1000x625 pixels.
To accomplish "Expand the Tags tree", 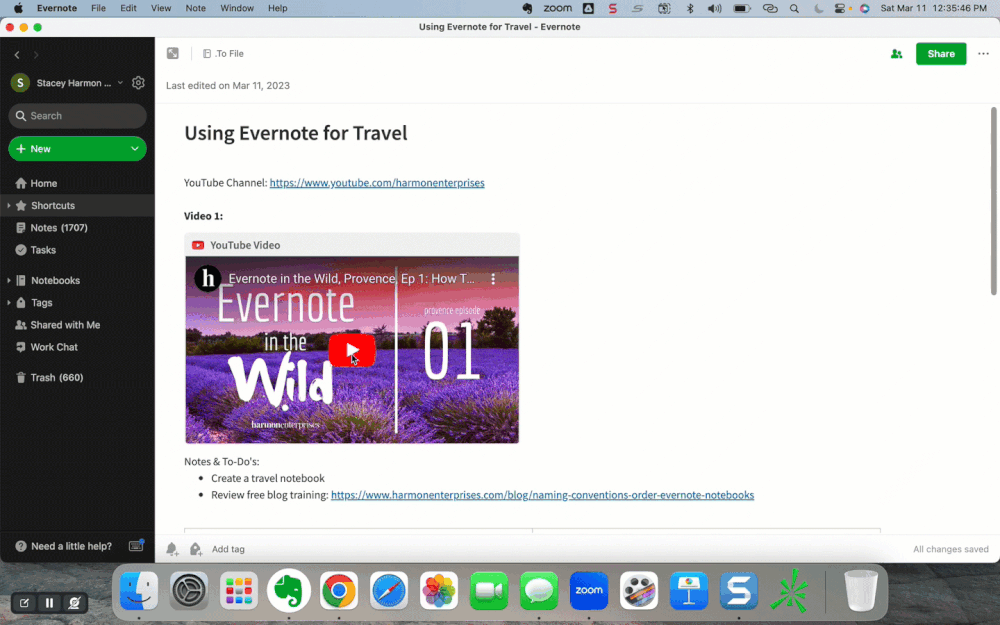I will pyautogui.click(x=9, y=302).
